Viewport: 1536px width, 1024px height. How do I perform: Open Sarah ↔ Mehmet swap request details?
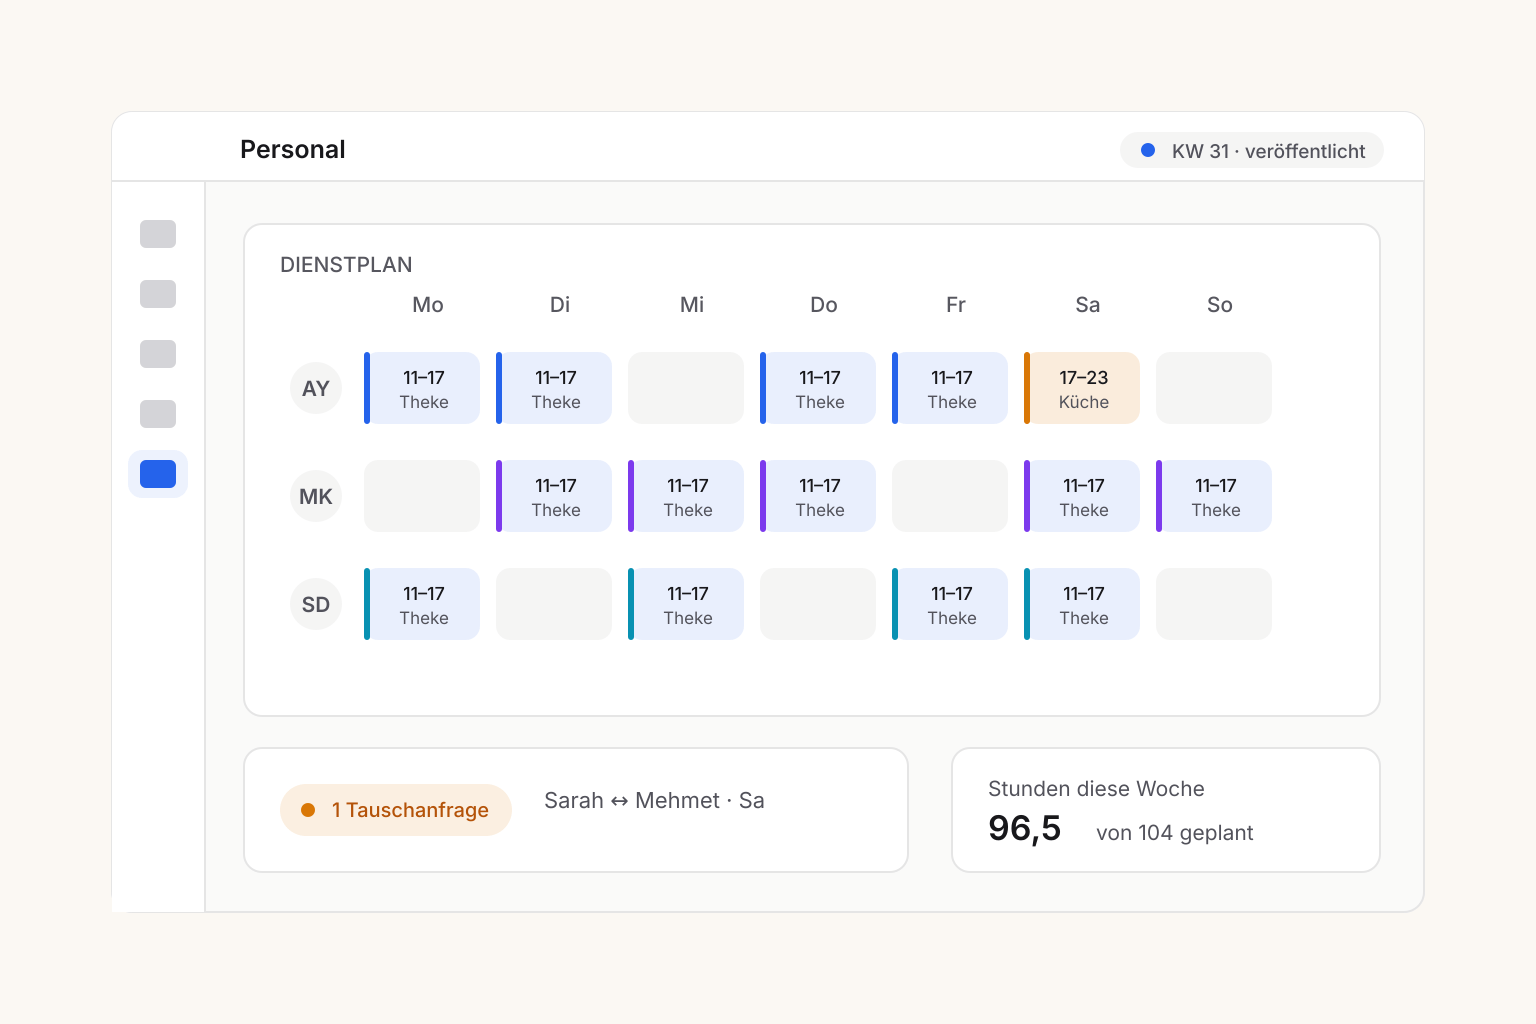tap(654, 801)
